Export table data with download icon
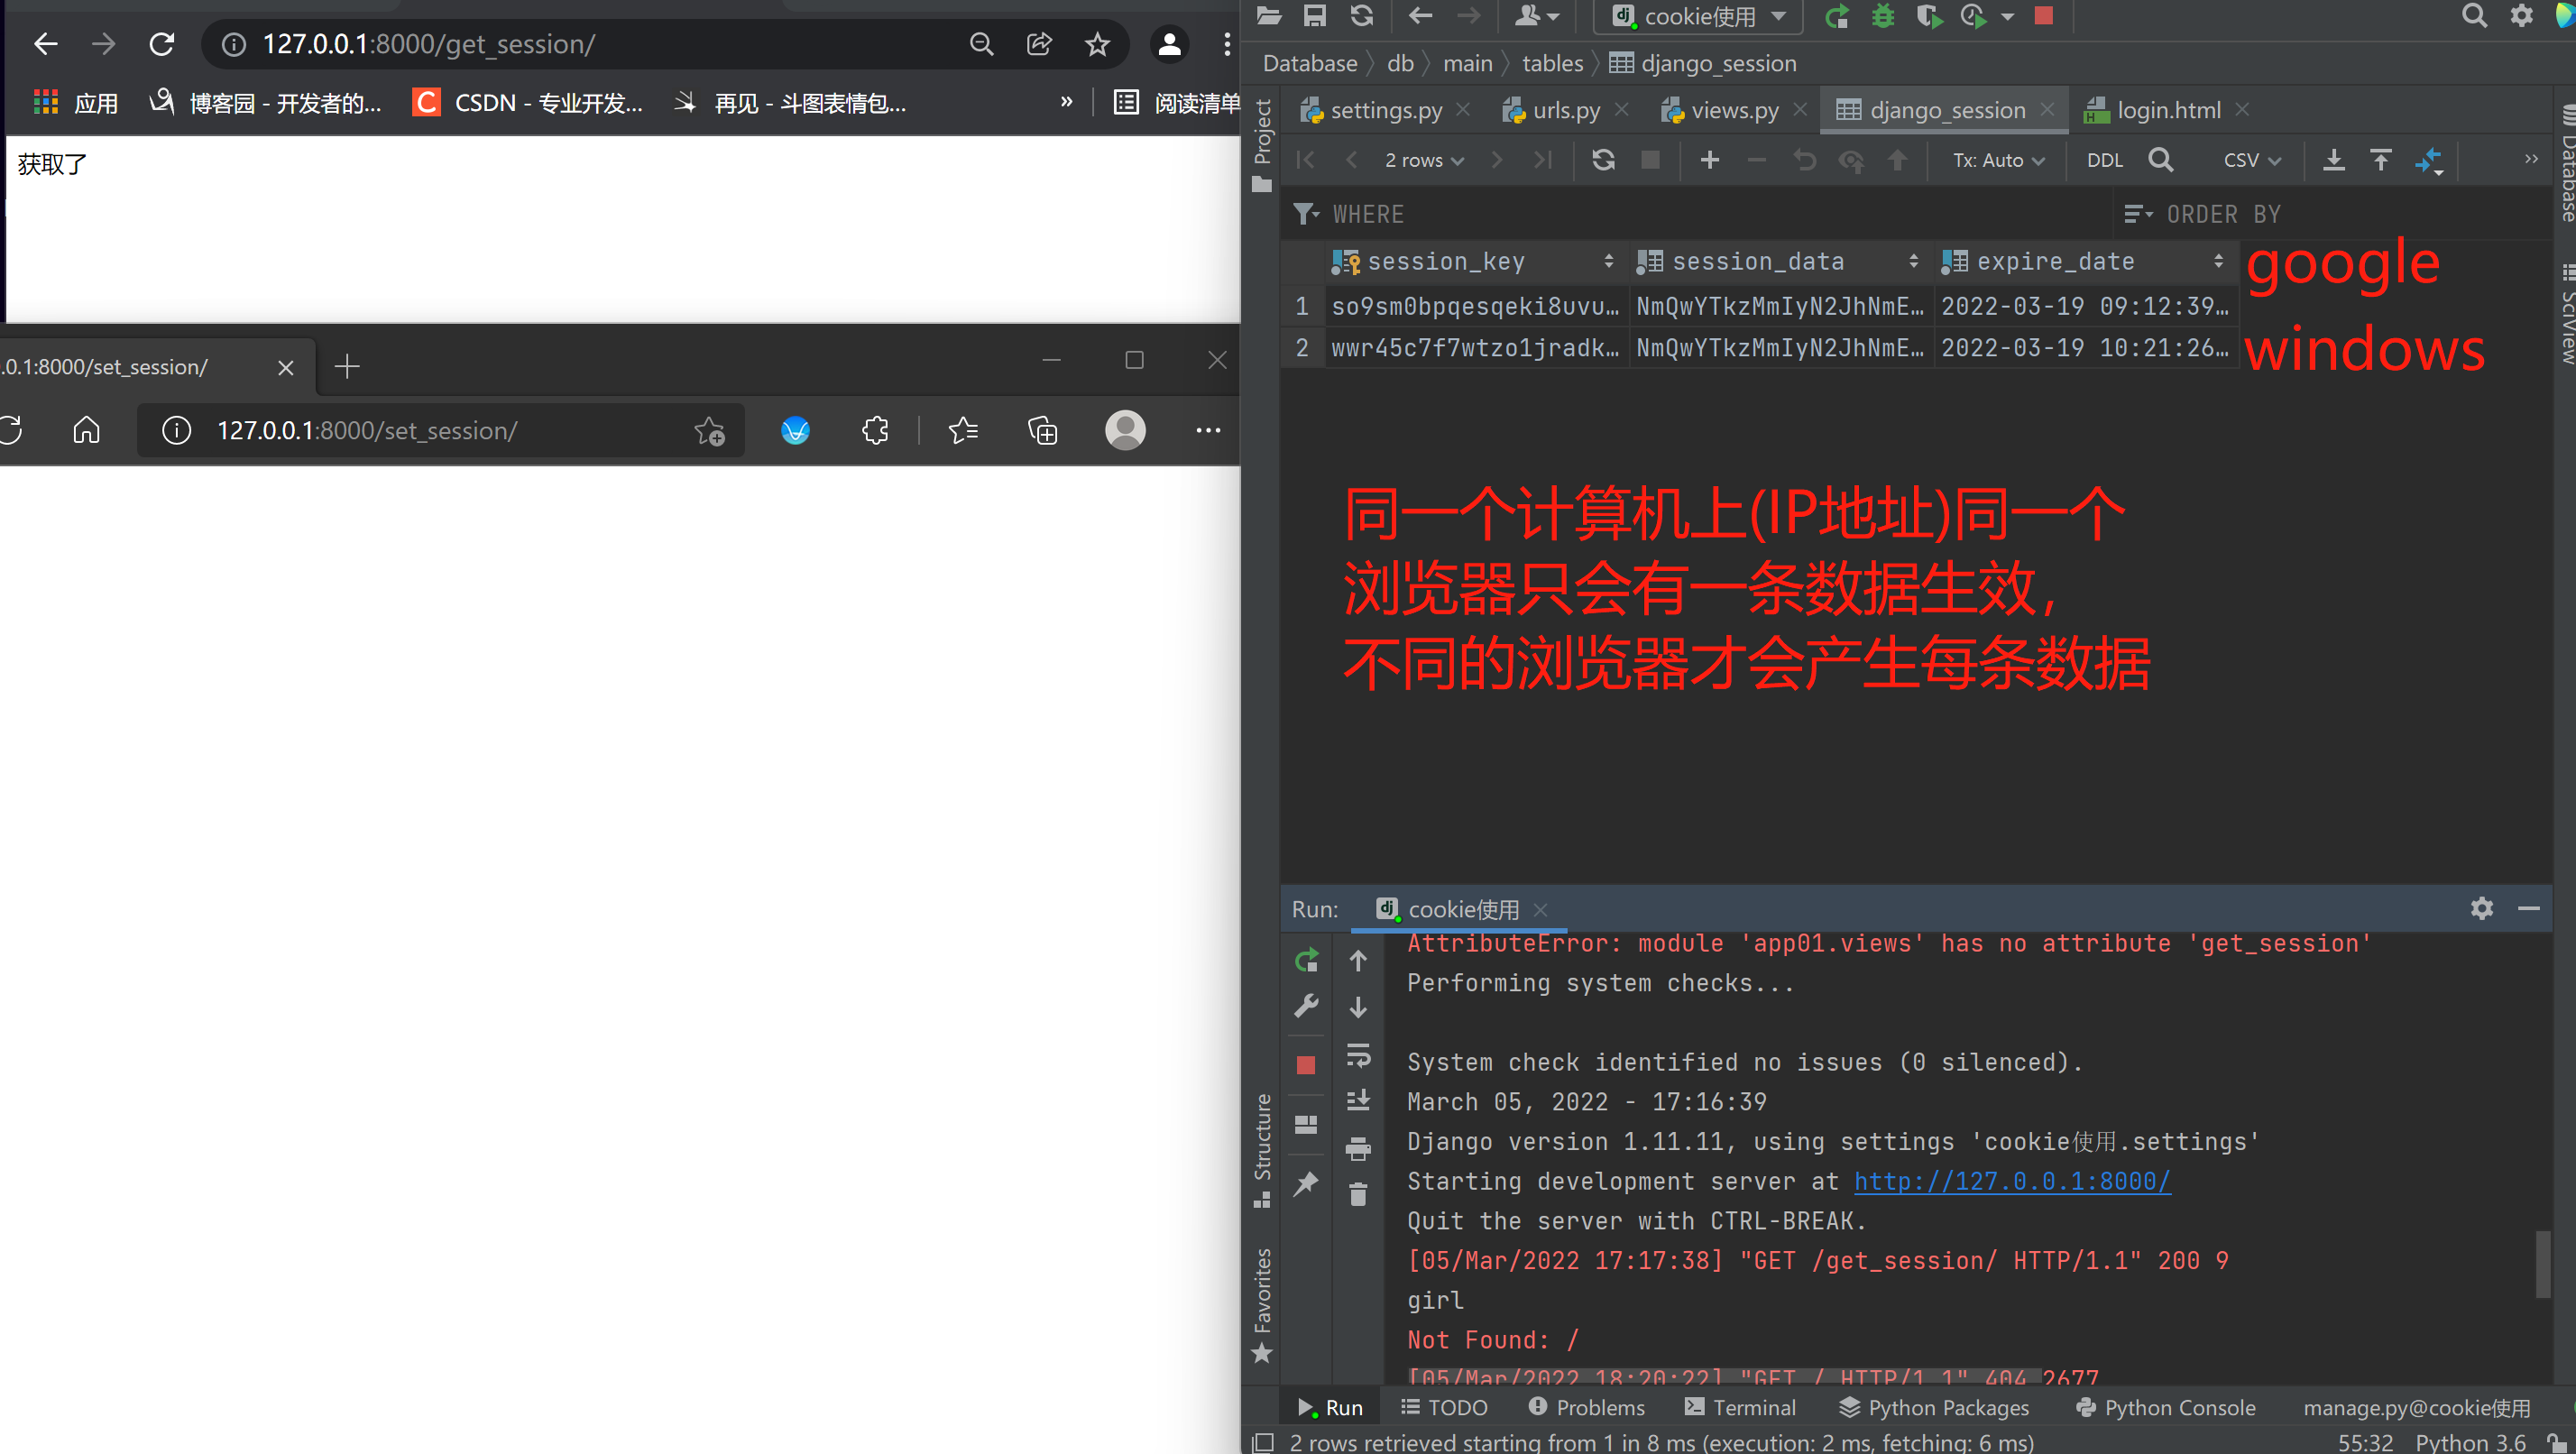The height and width of the screenshot is (1454, 2576). pyautogui.click(x=2333, y=160)
